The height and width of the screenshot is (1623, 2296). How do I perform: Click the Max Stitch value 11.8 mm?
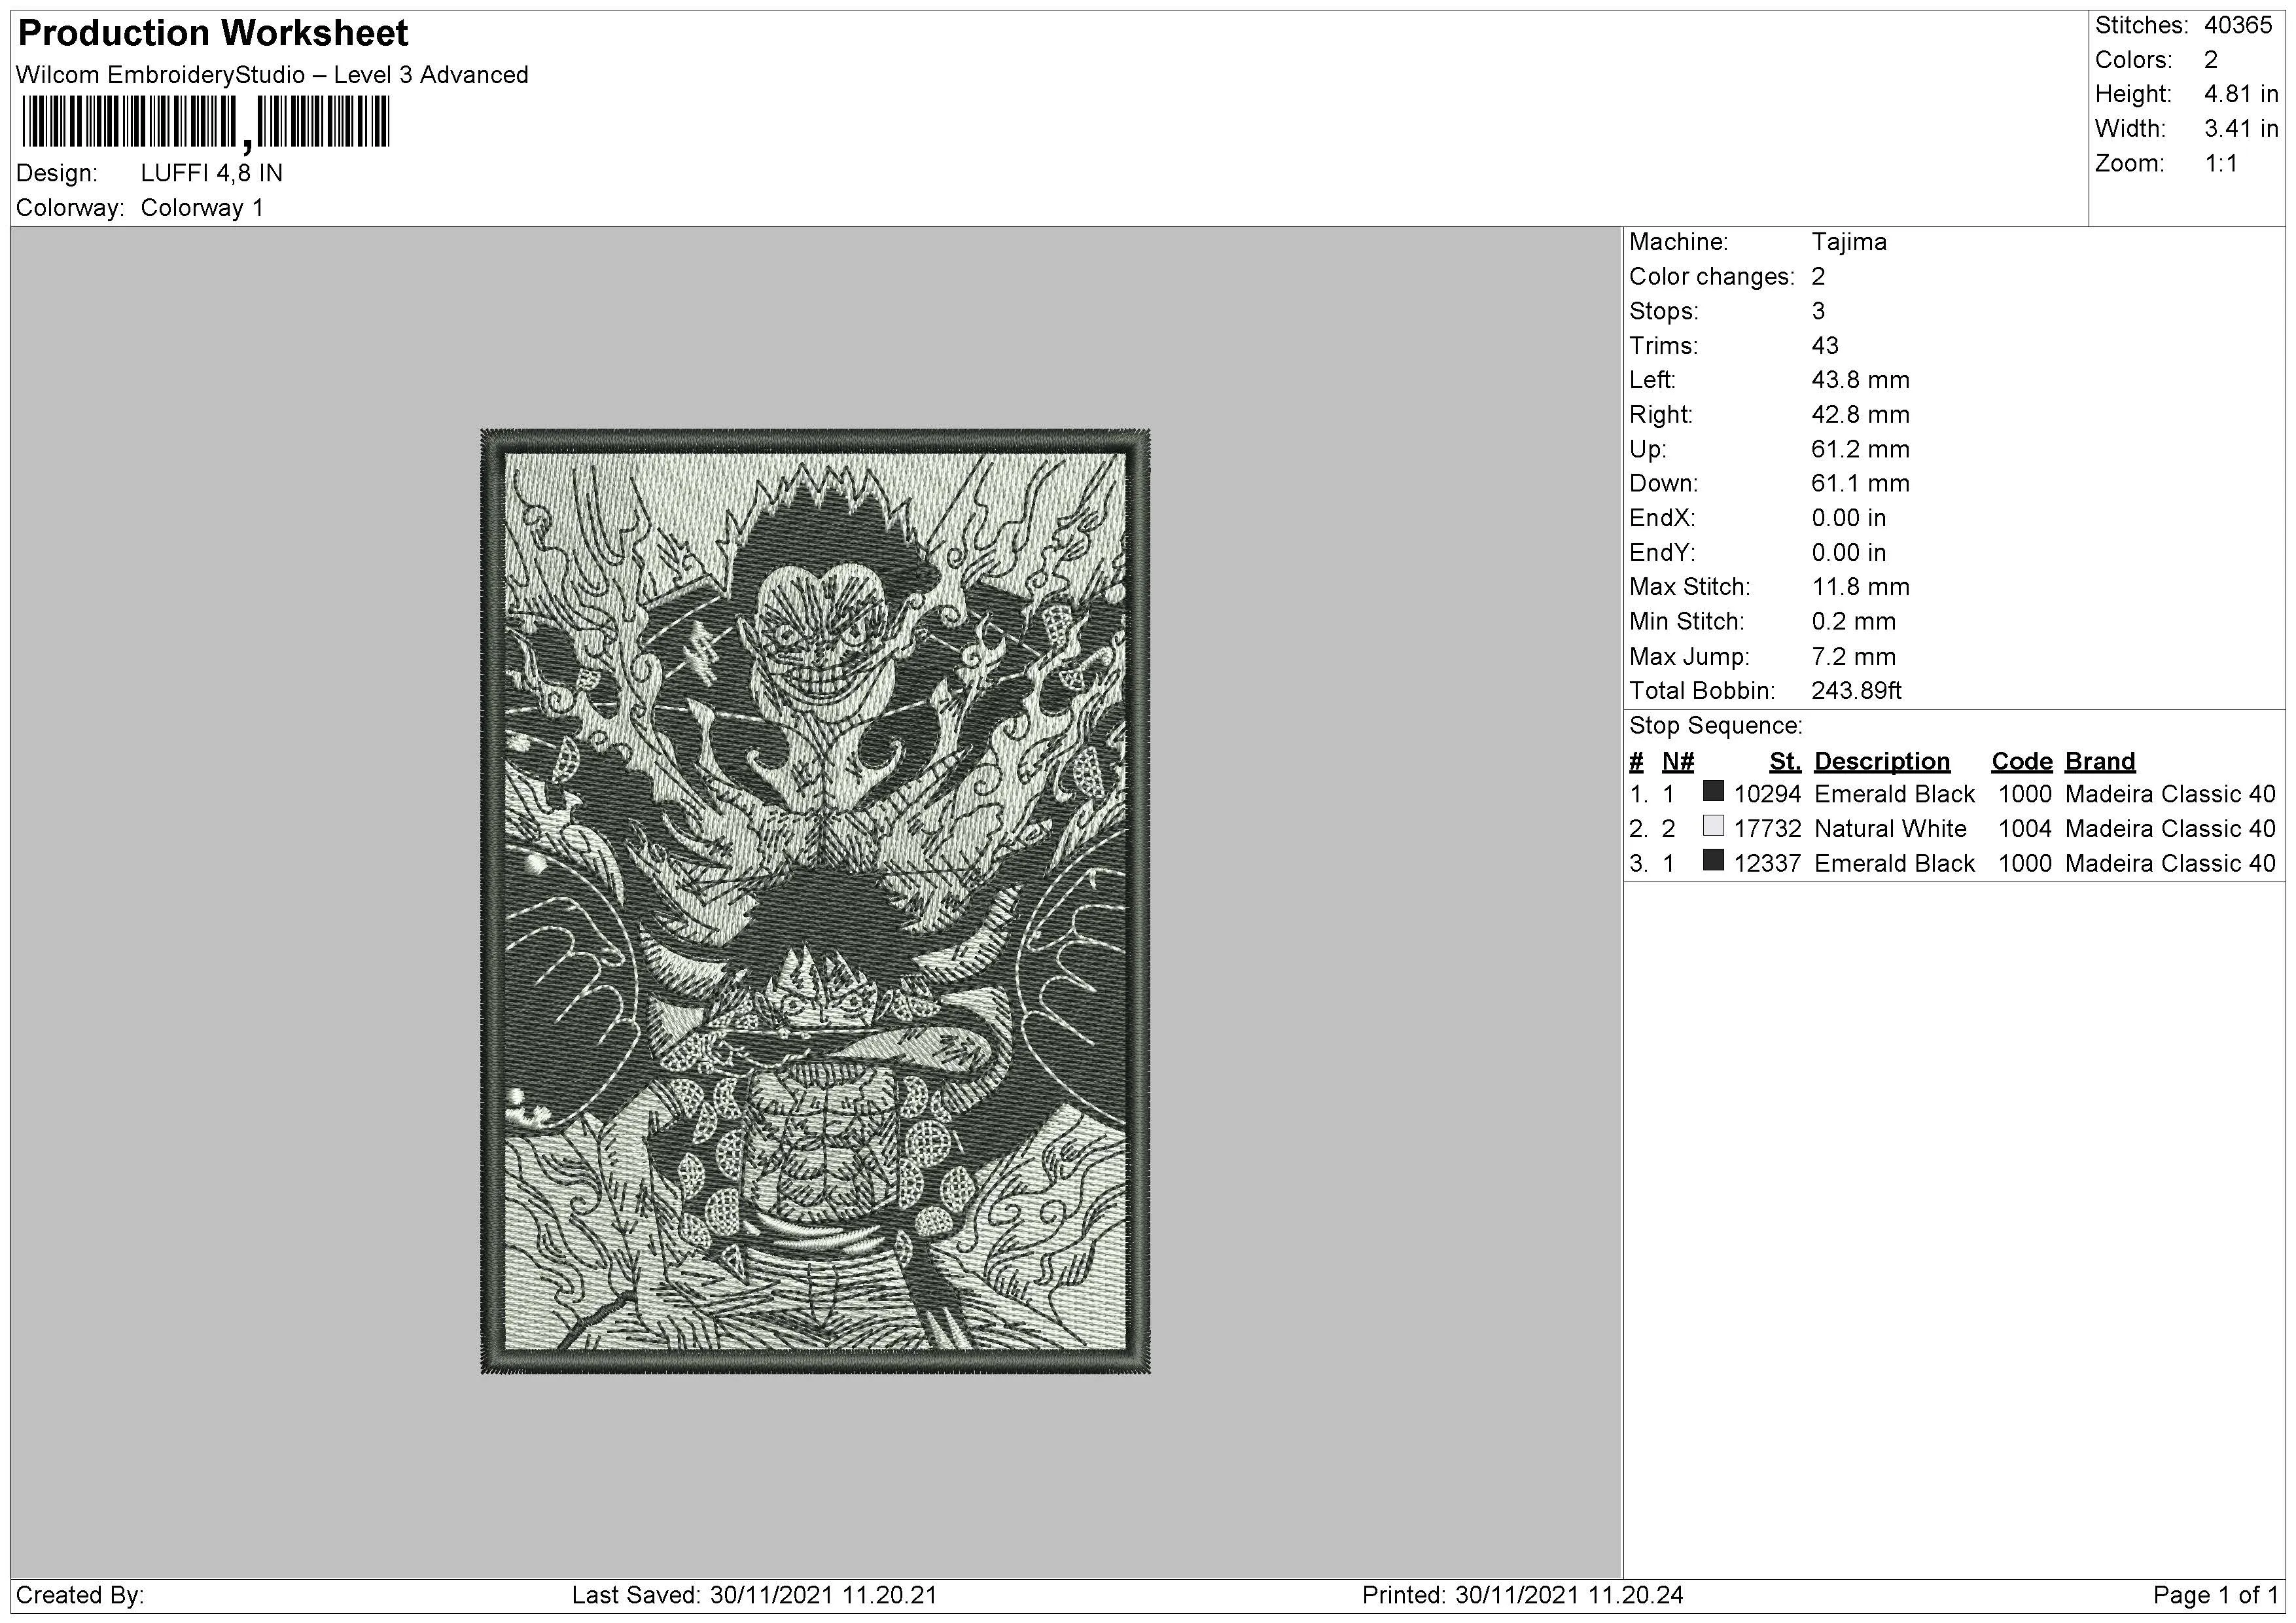point(1860,587)
